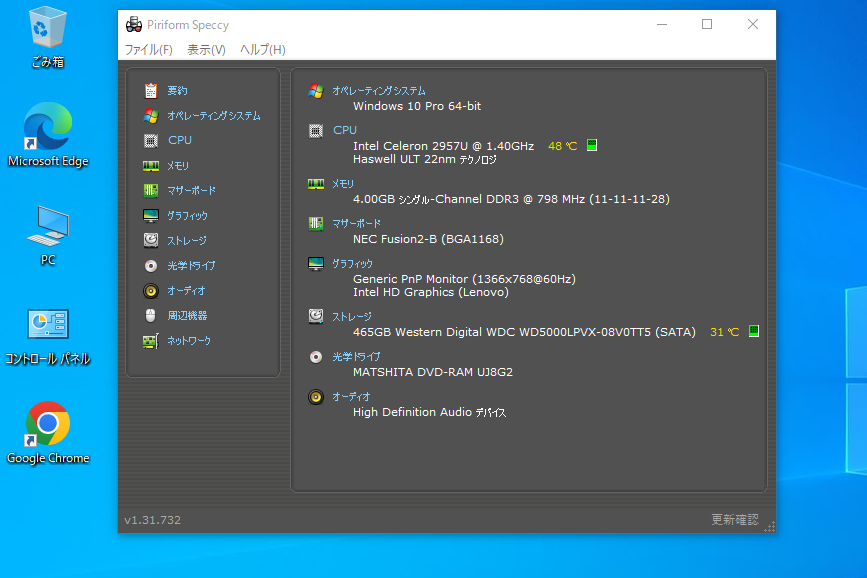Click the summary マザーボード icon
This screenshot has height=578, width=867.
[316, 224]
